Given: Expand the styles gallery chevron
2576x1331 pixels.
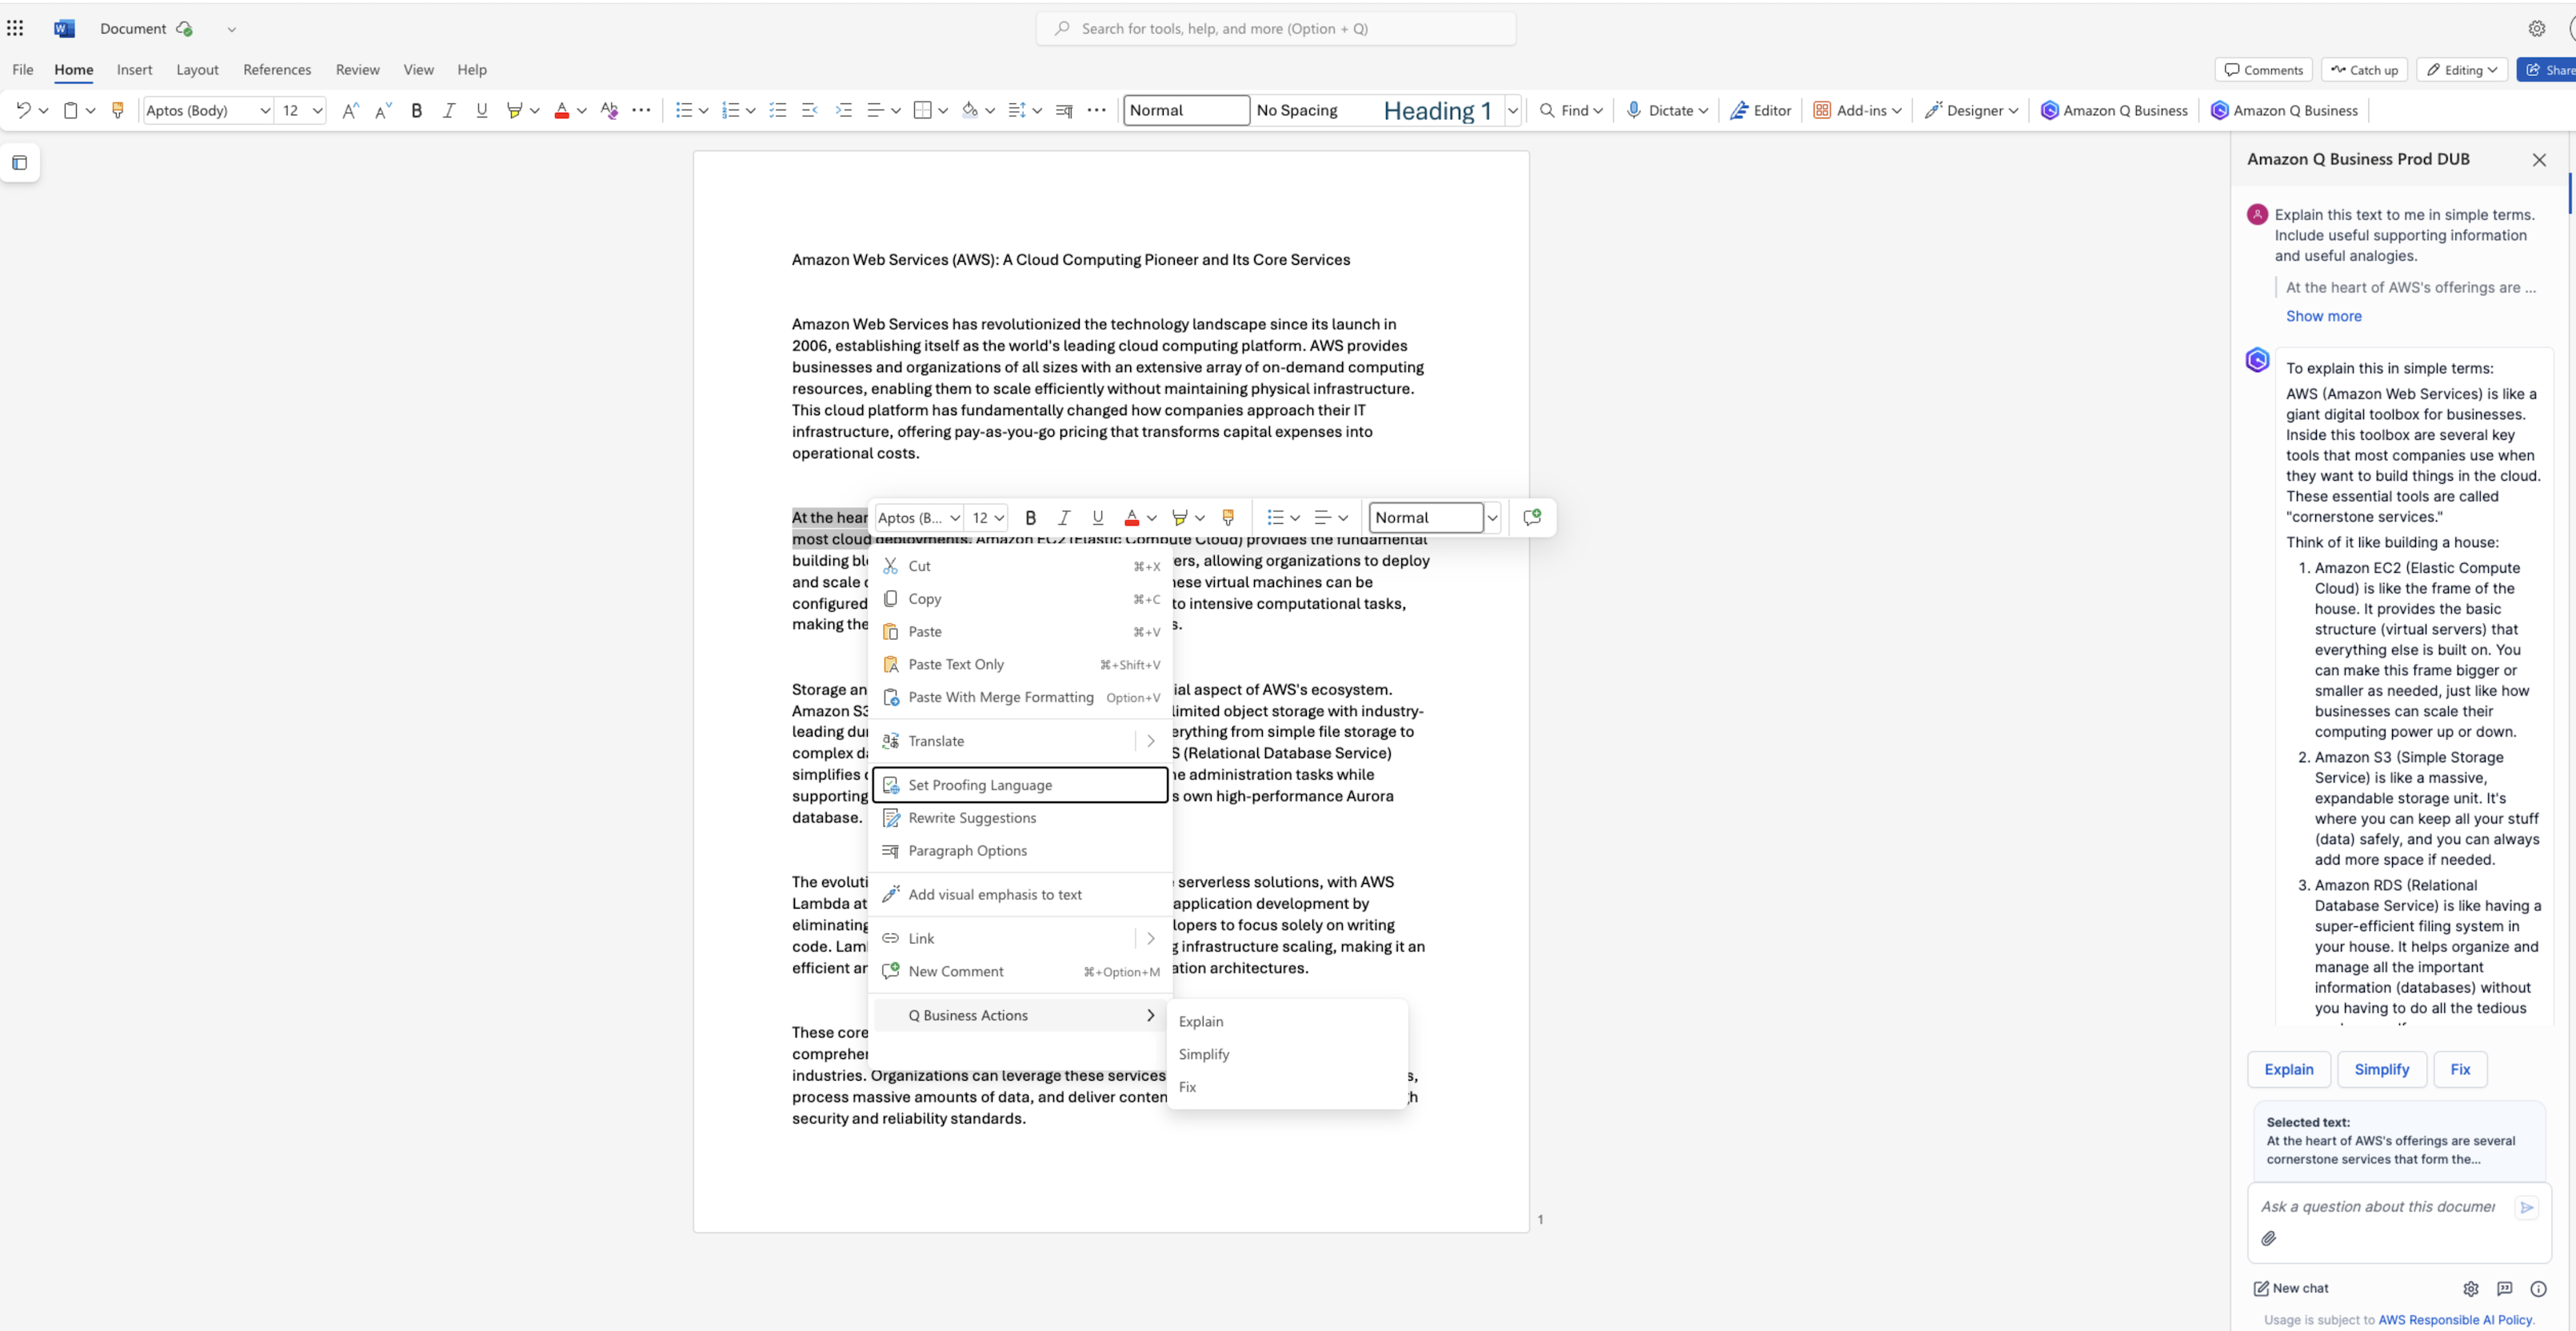Looking at the screenshot, I should coord(1512,110).
